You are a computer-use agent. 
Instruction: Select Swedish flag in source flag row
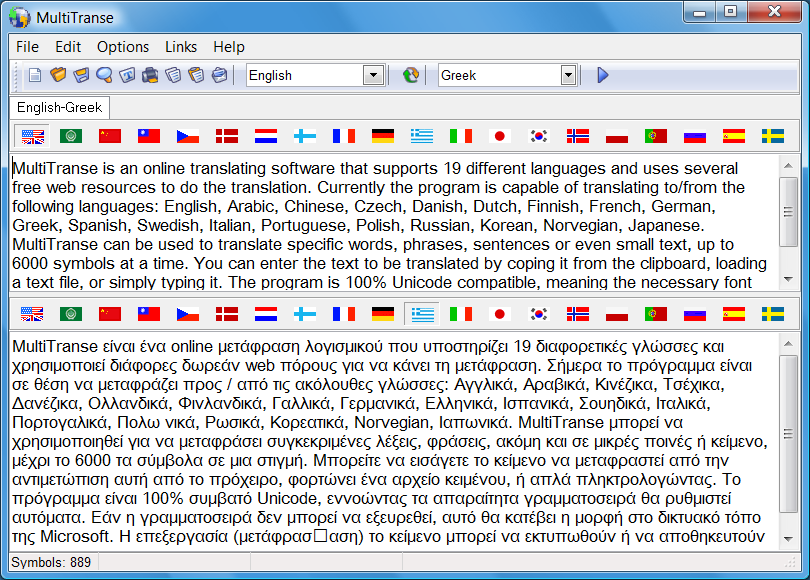click(x=773, y=136)
